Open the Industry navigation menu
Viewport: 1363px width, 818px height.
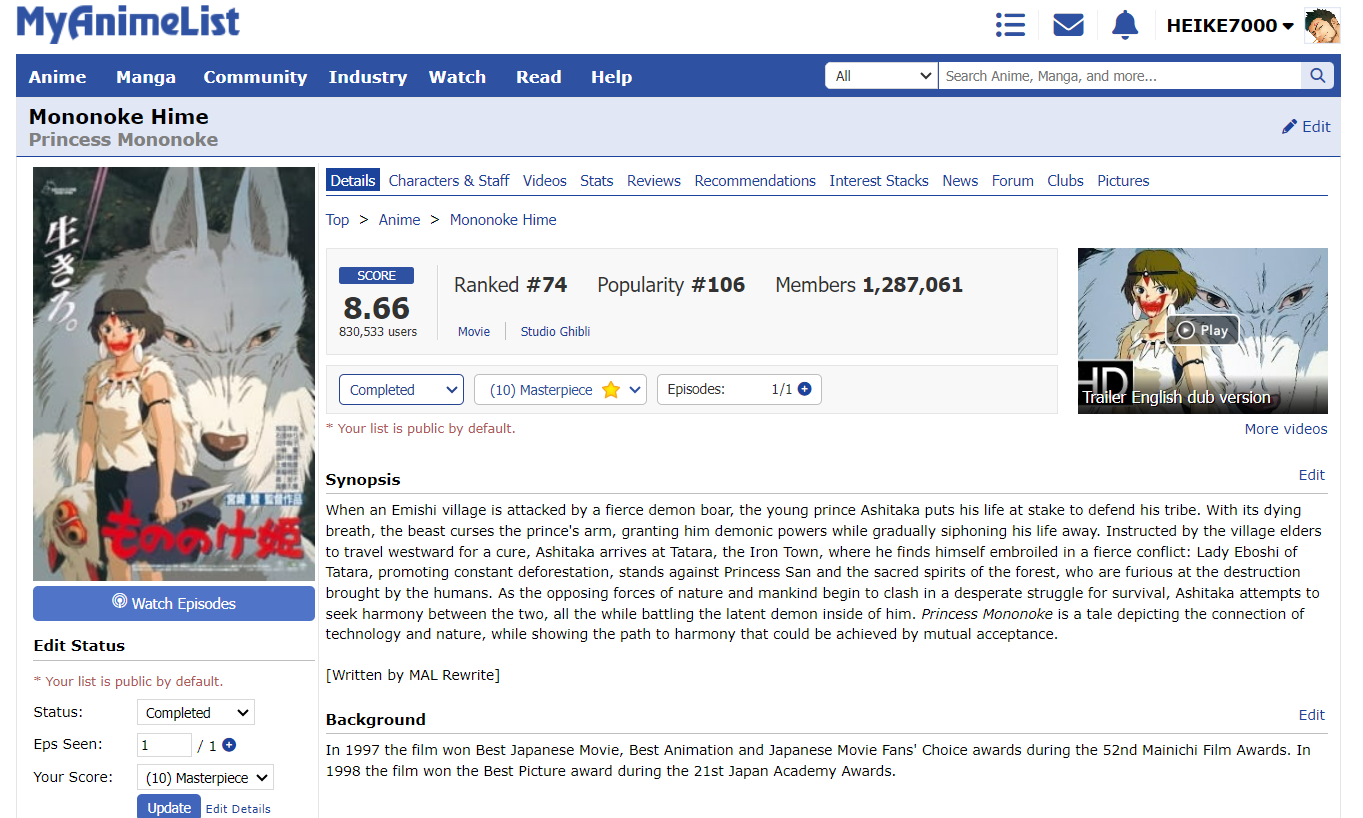[x=368, y=77]
